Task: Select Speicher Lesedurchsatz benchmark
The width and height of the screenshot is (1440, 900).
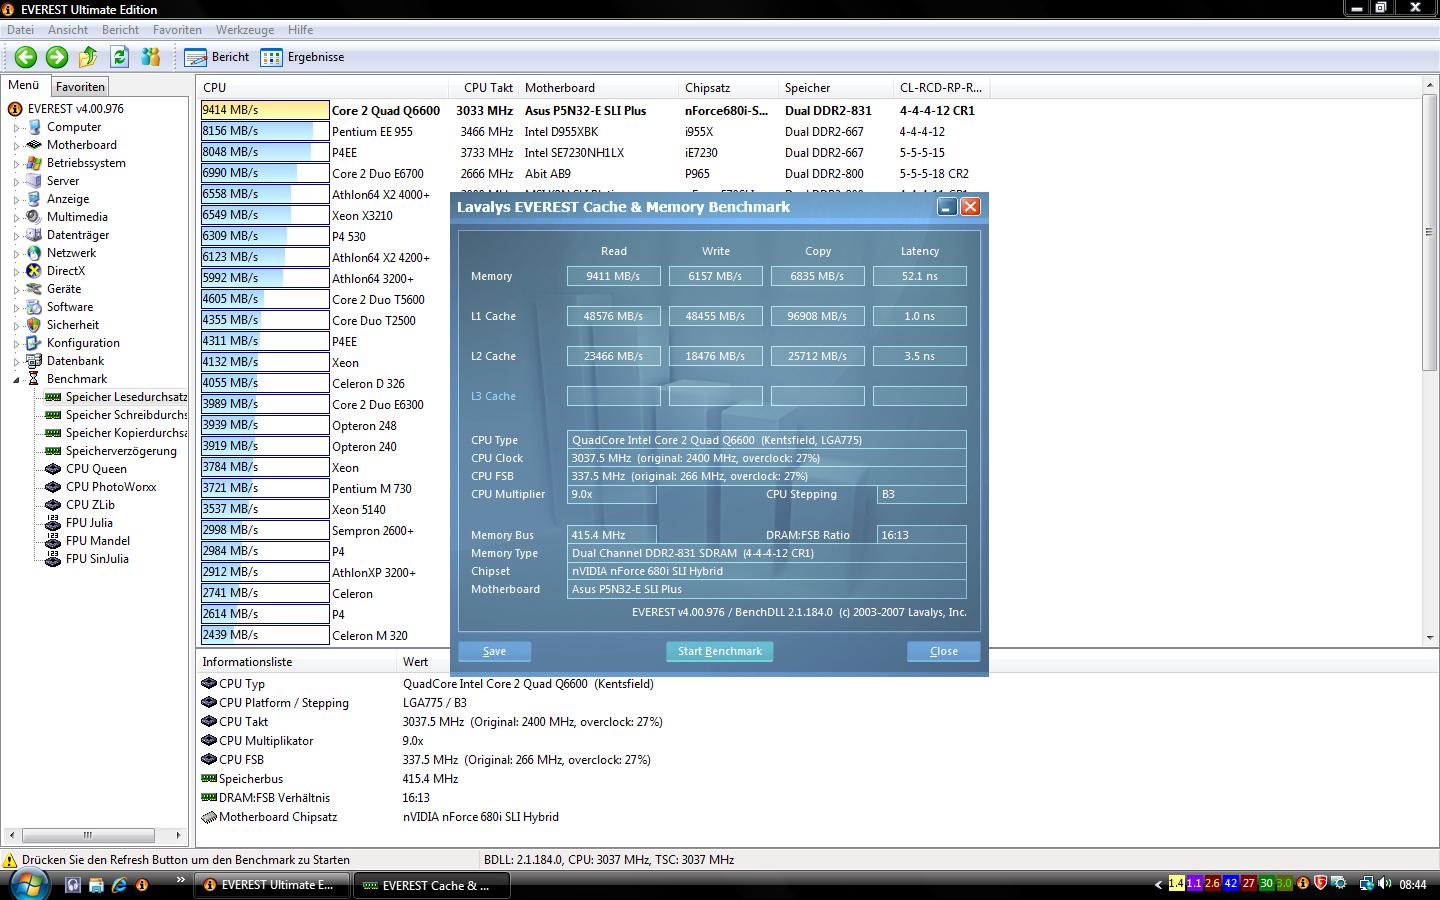Action: coord(126,397)
